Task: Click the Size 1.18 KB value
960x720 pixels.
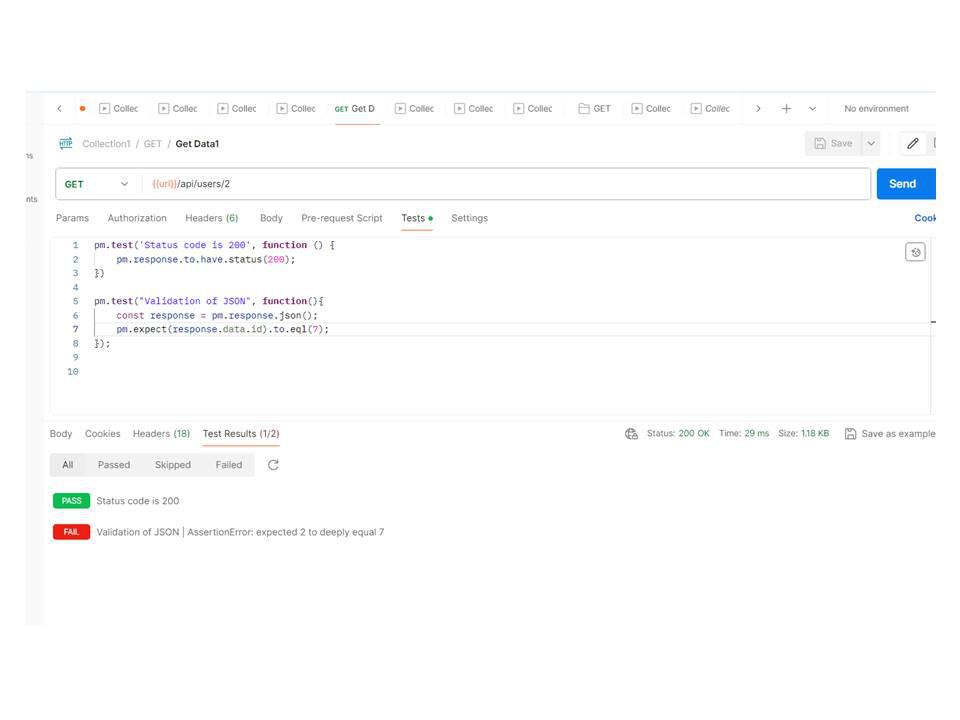Action: pyautogui.click(x=815, y=433)
